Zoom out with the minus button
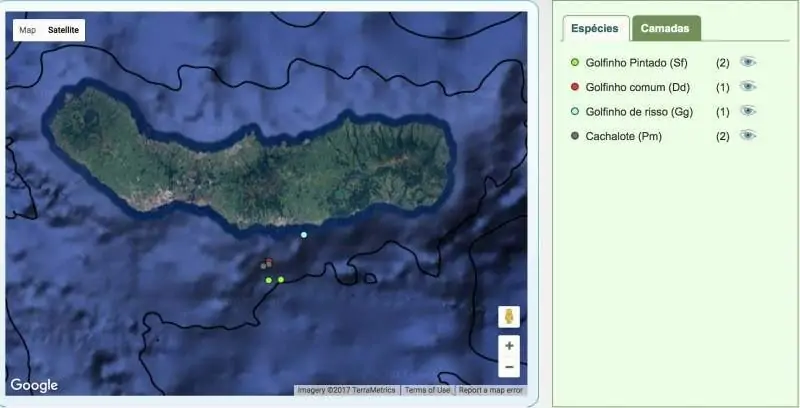 pos(509,367)
